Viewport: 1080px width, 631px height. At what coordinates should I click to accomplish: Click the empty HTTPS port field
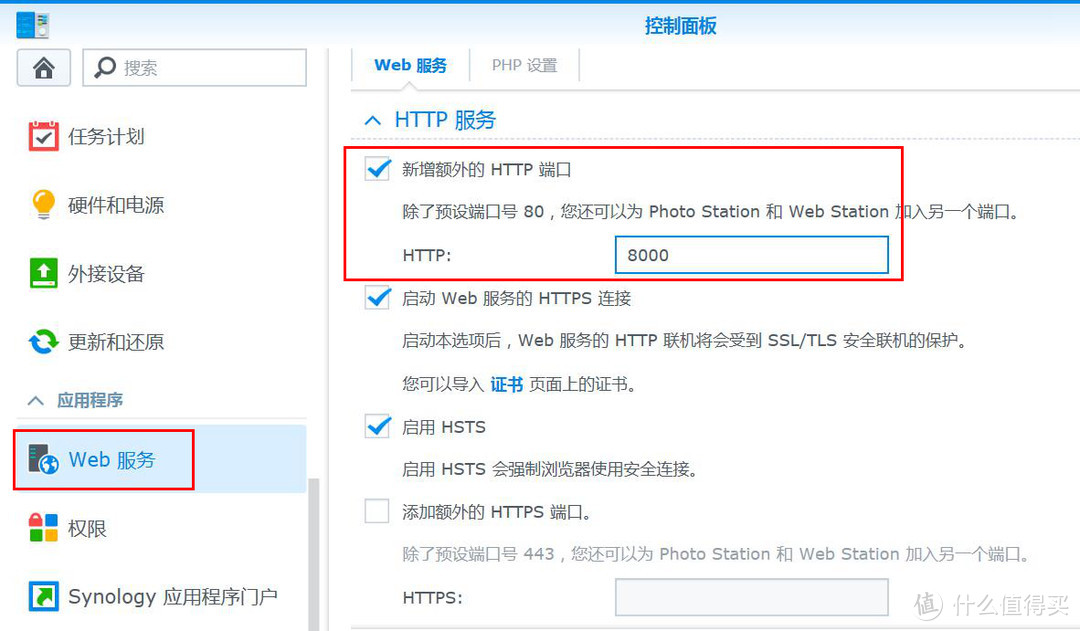(751, 597)
